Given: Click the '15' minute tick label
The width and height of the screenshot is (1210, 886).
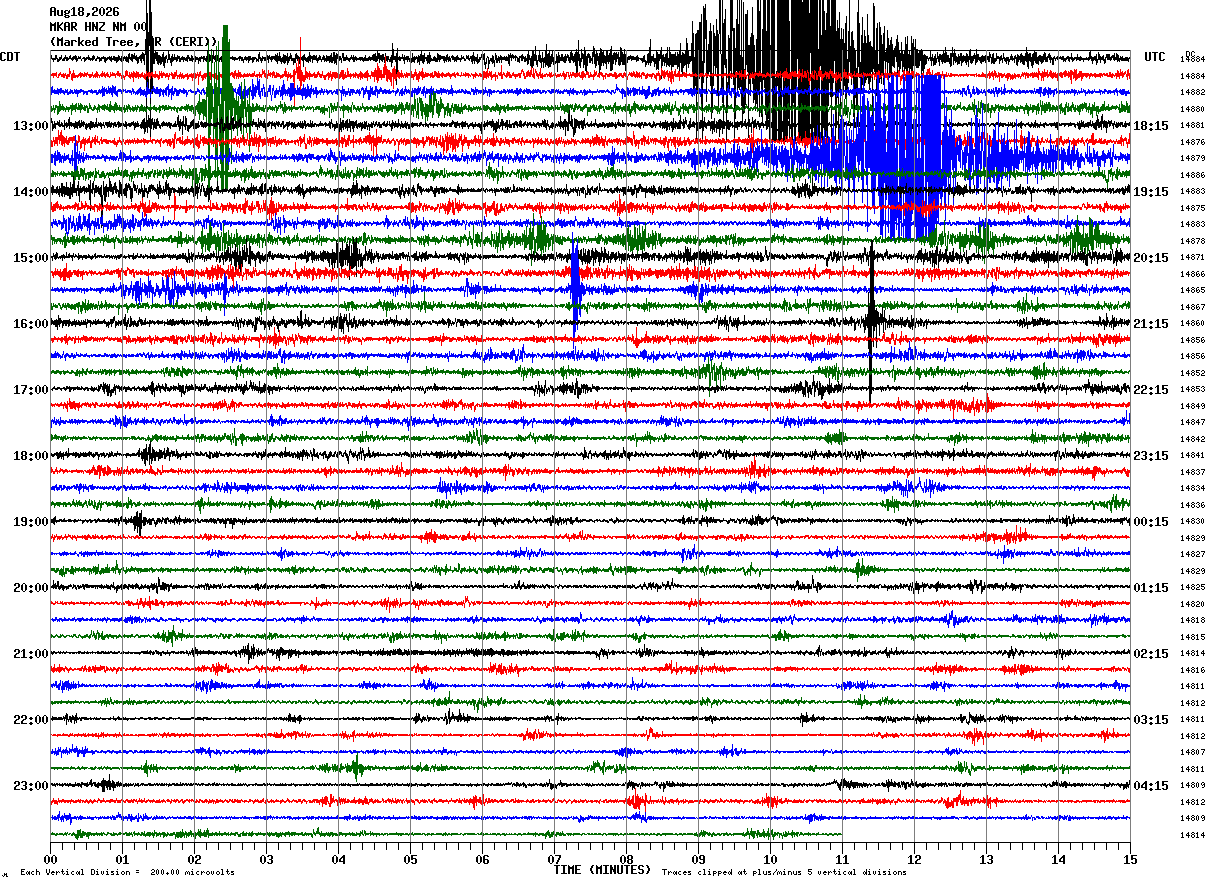Looking at the screenshot, I should pos(1130,859).
